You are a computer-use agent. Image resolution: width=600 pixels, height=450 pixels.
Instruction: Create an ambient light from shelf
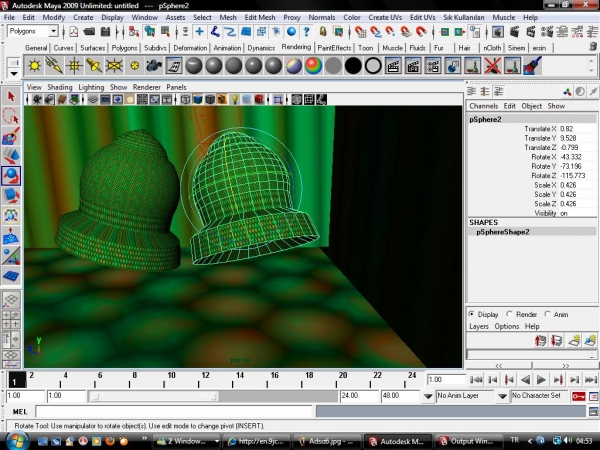tap(34, 65)
